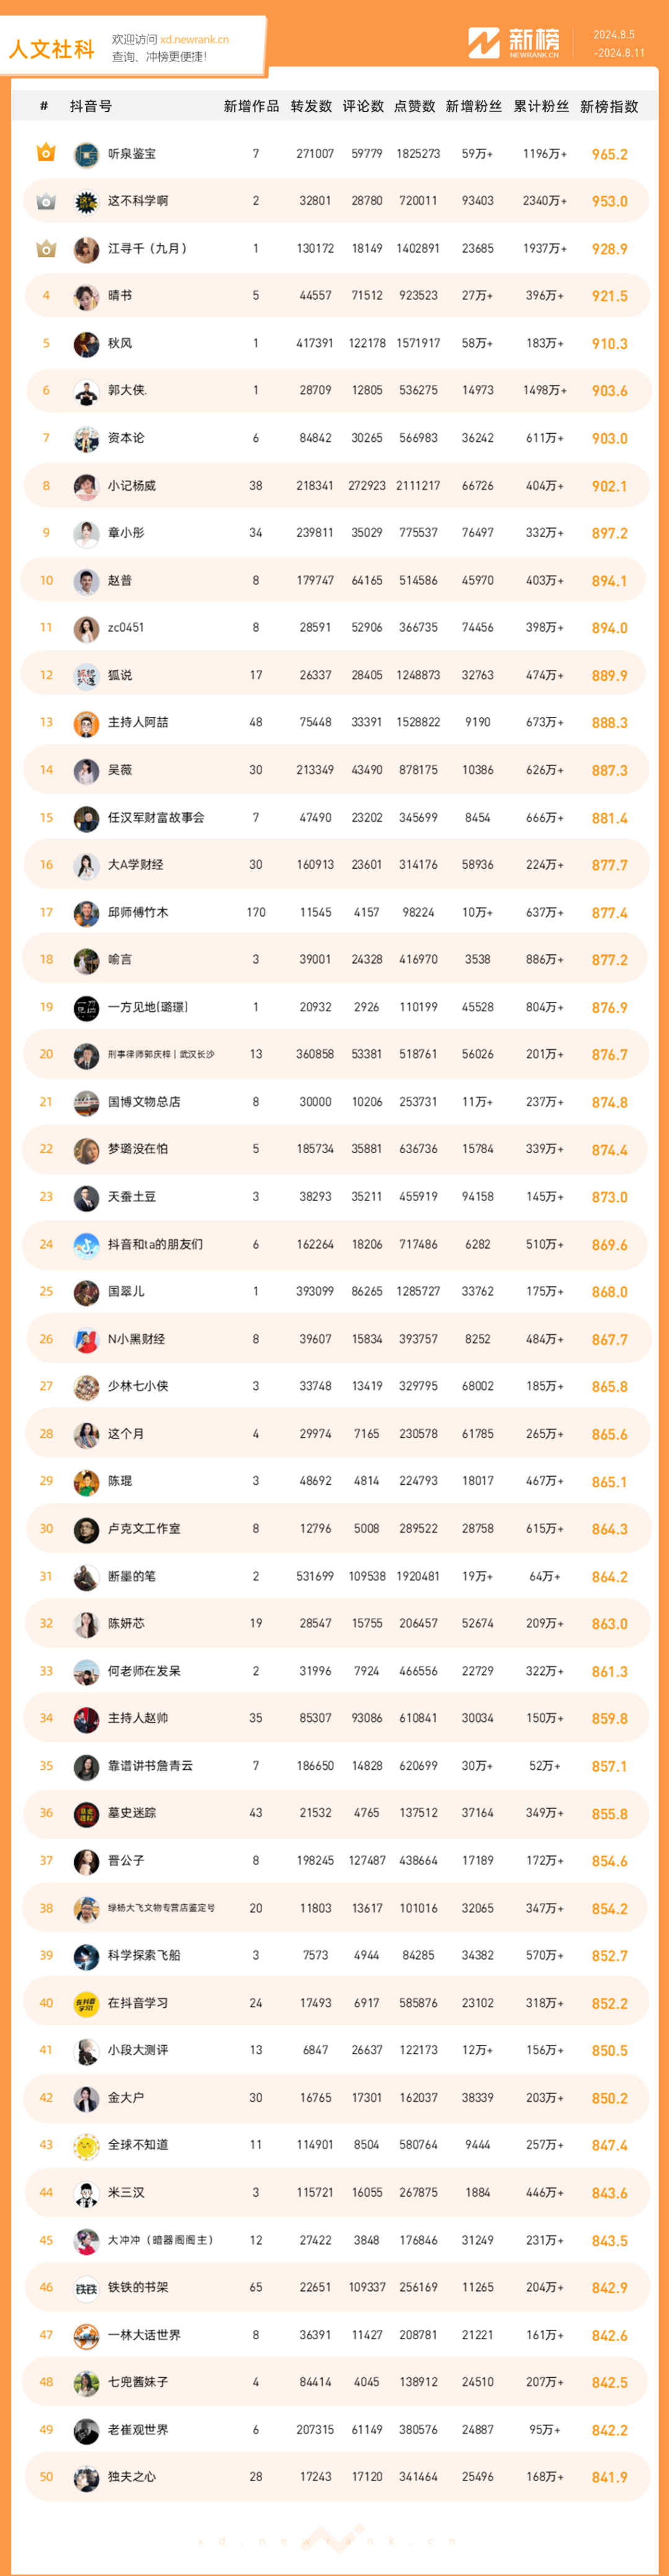Click the 新增粉丝 column header
Viewport: 669px width, 2576px height.
pyautogui.click(x=473, y=106)
